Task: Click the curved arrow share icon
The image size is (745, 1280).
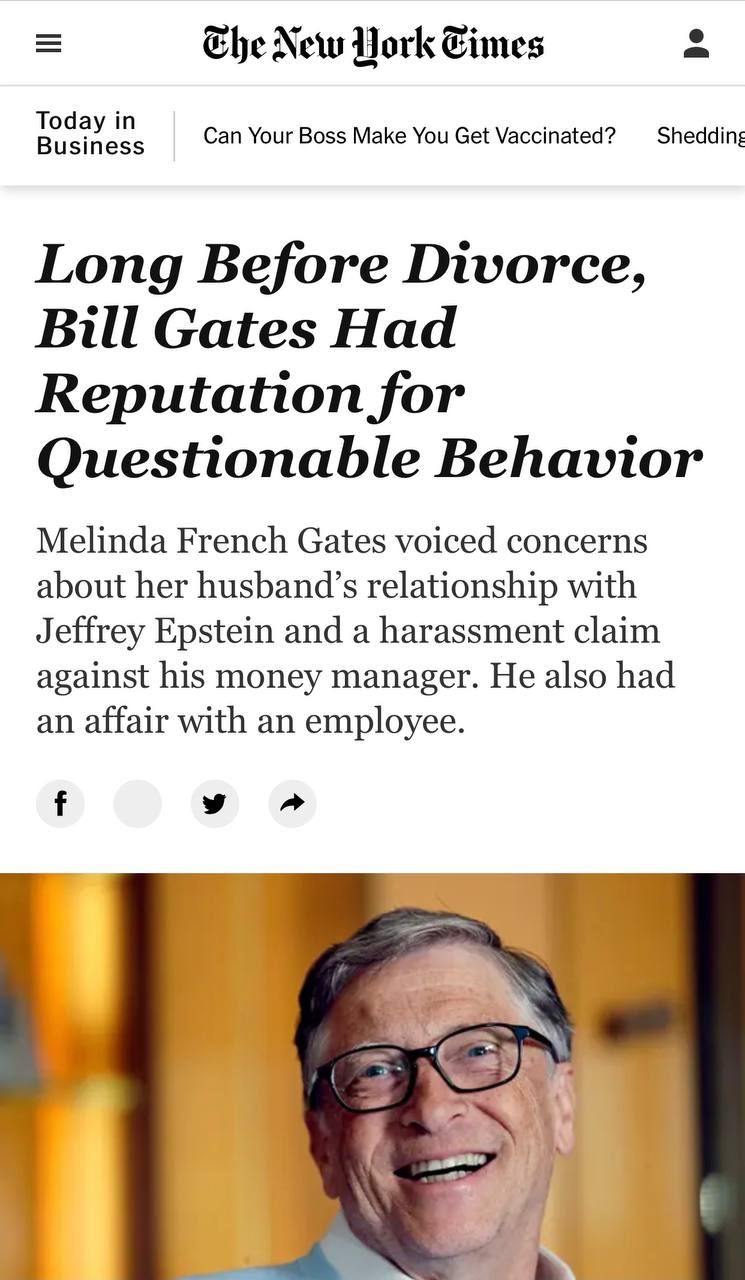Action: [x=292, y=803]
